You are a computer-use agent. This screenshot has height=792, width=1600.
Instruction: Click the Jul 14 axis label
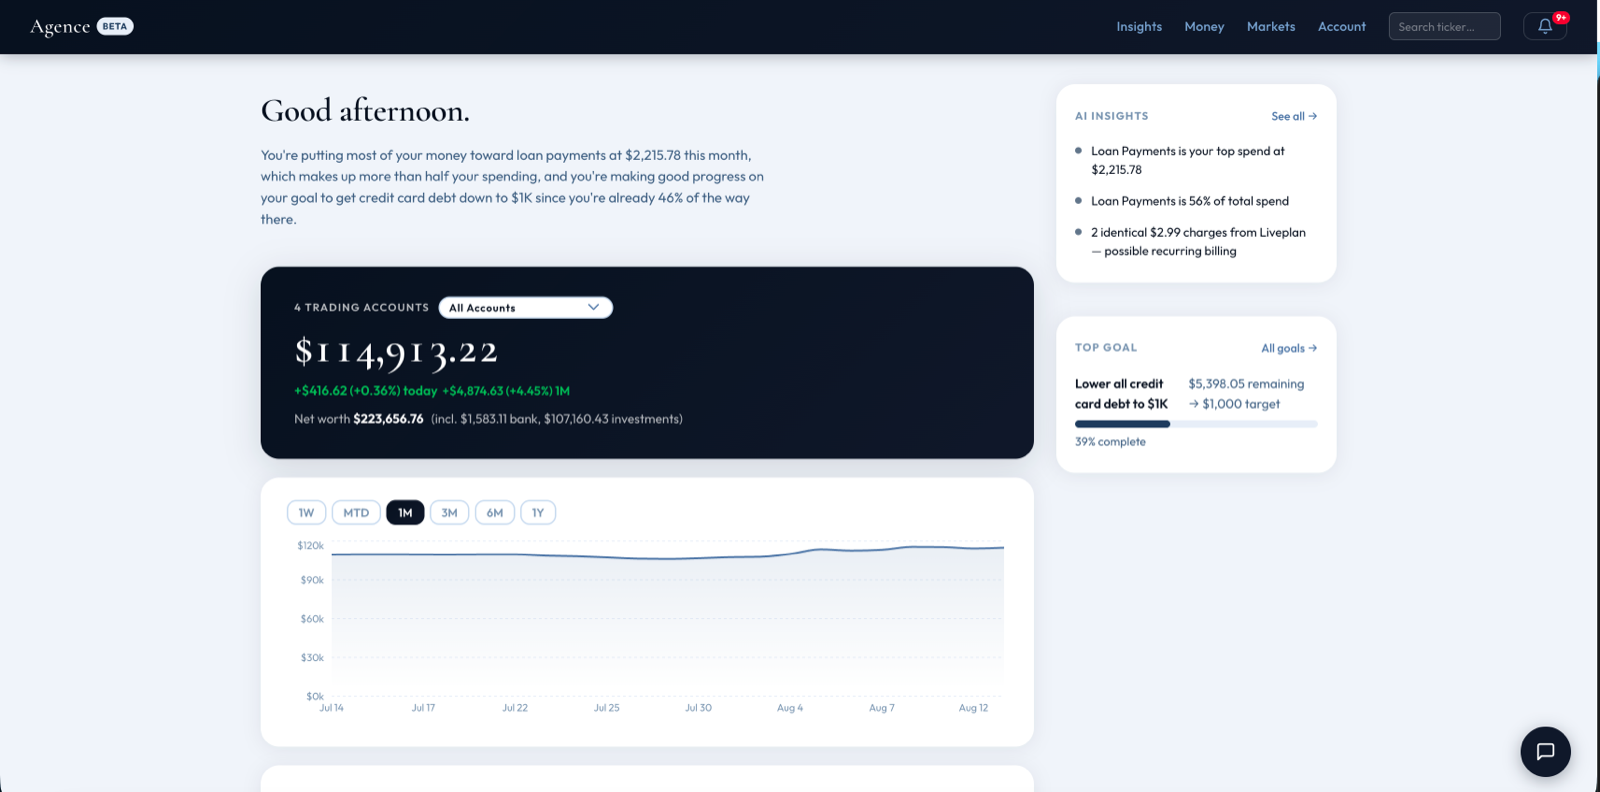coord(331,708)
